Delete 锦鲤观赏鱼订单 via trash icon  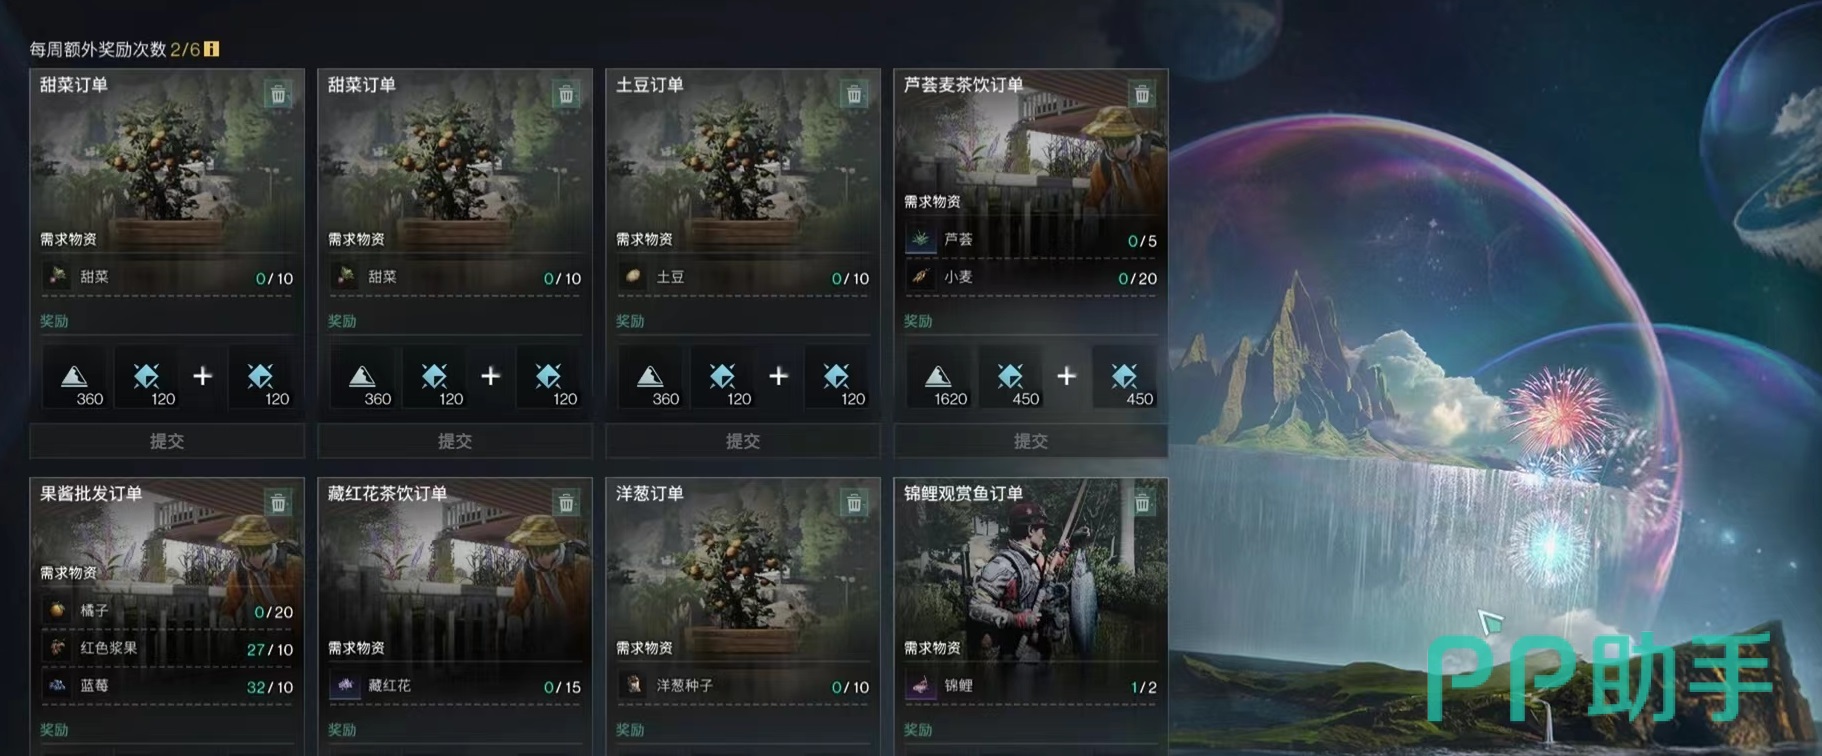1142,503
